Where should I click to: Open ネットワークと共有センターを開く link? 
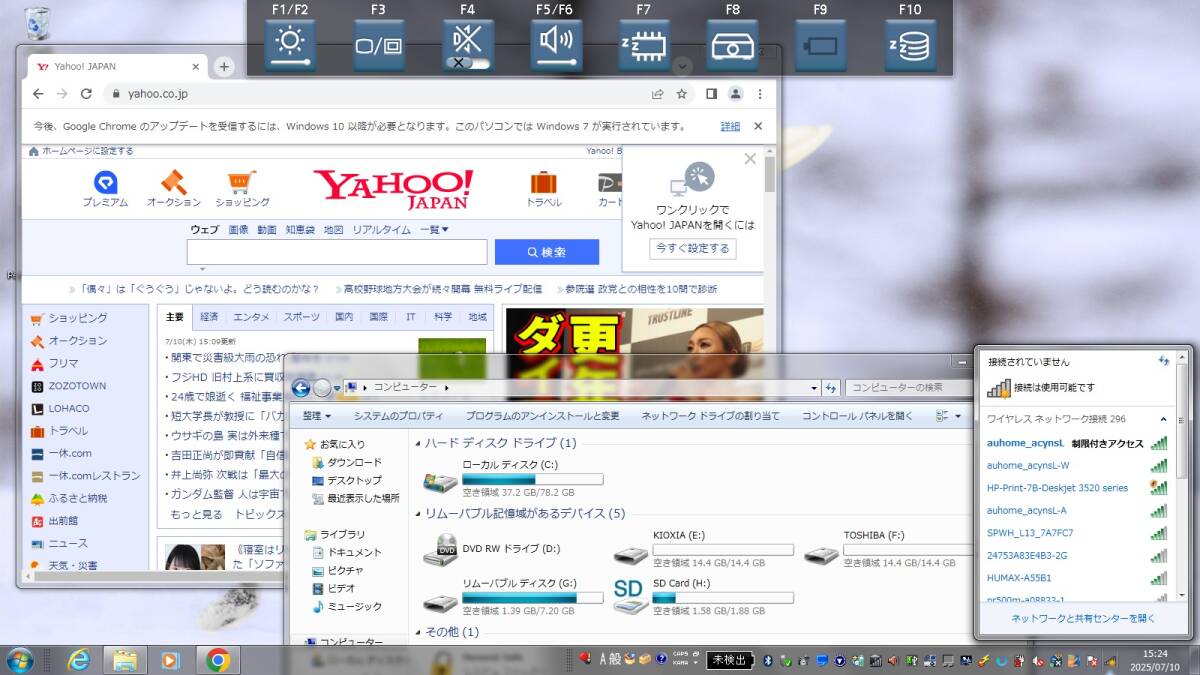pos(1083,619)
